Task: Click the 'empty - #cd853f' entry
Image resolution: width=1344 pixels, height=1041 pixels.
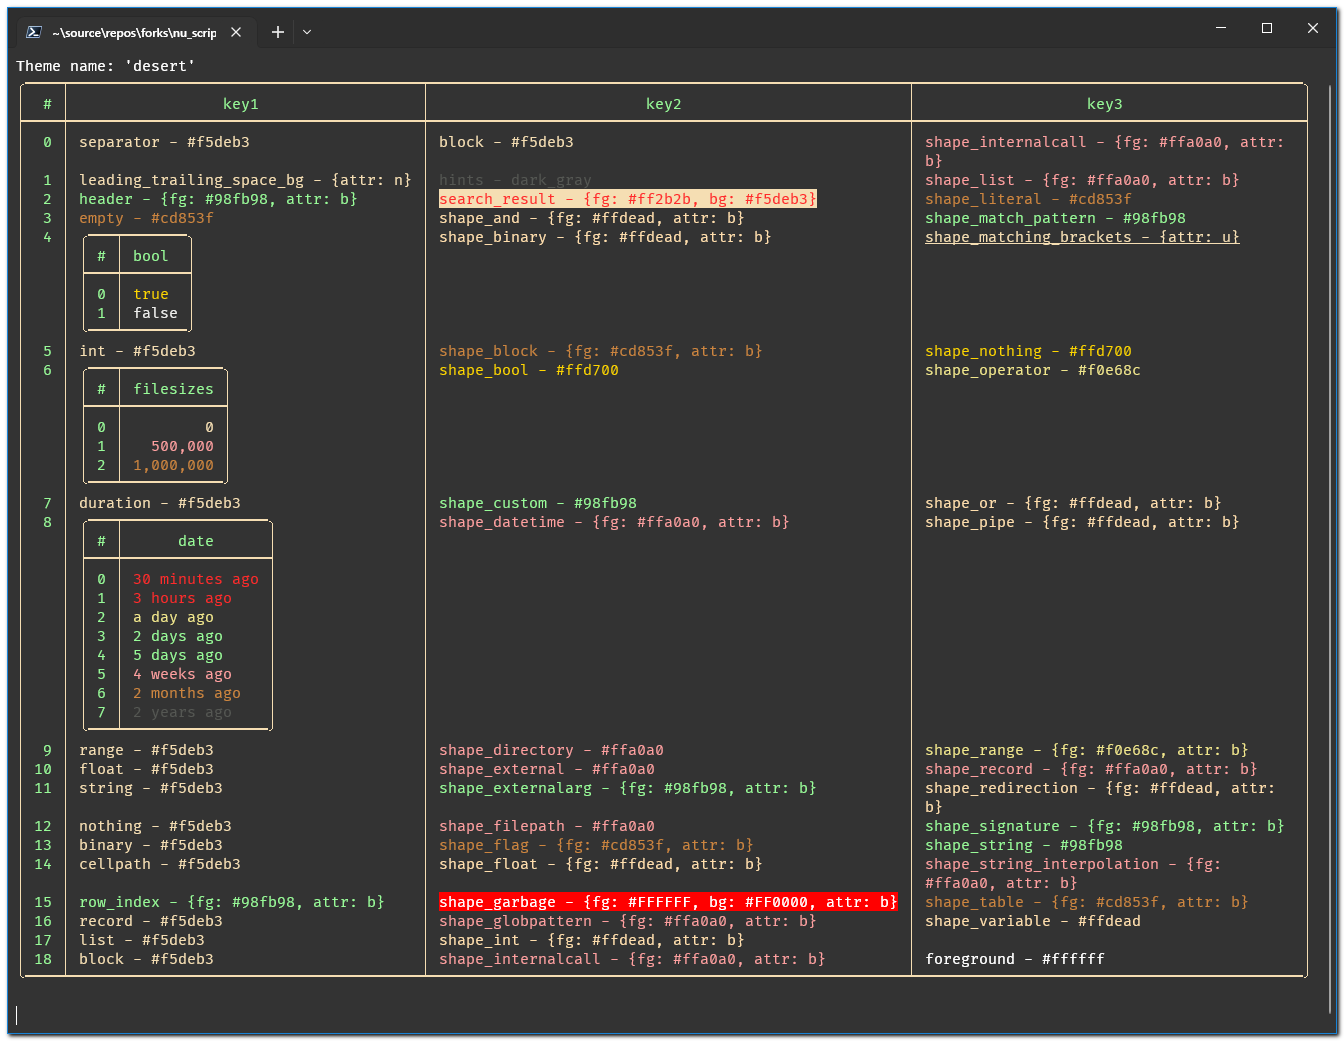Action: (x=146, y=218)
